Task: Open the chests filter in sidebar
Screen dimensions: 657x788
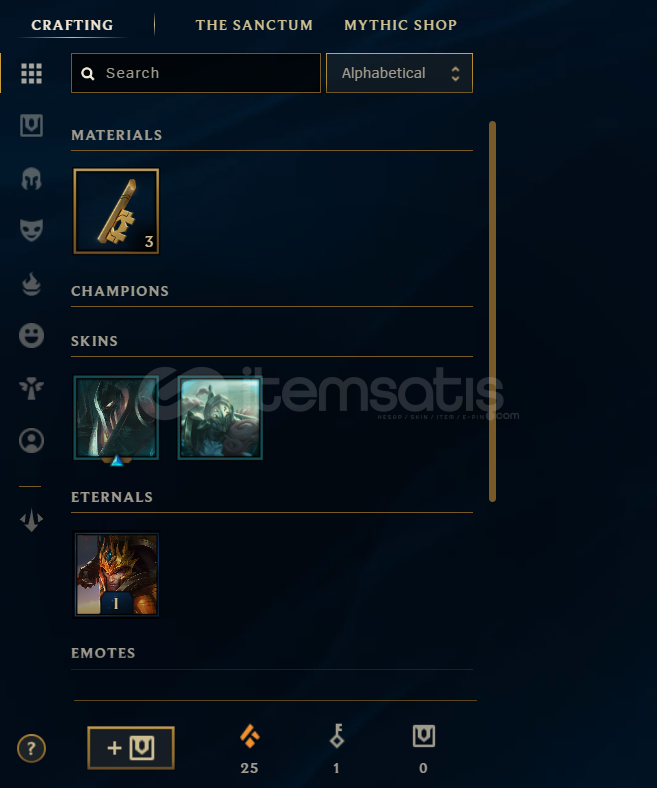Action: point(31,125)
